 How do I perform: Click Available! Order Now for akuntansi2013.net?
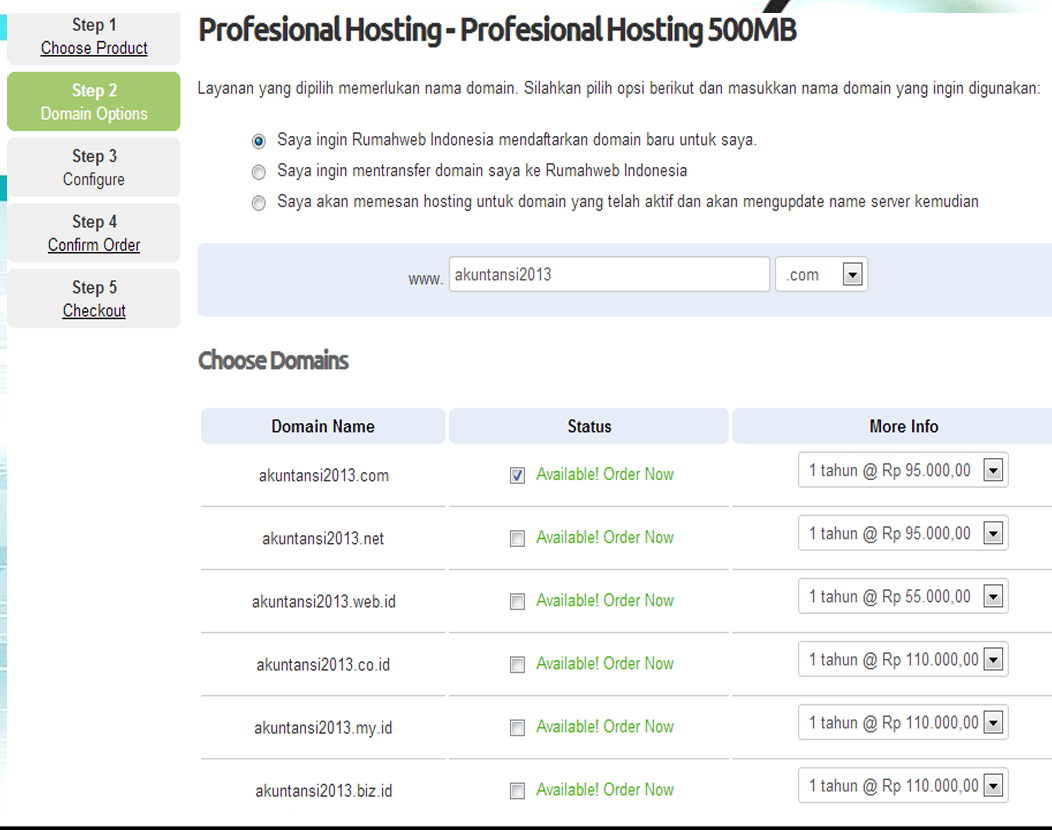pos(604,537)
